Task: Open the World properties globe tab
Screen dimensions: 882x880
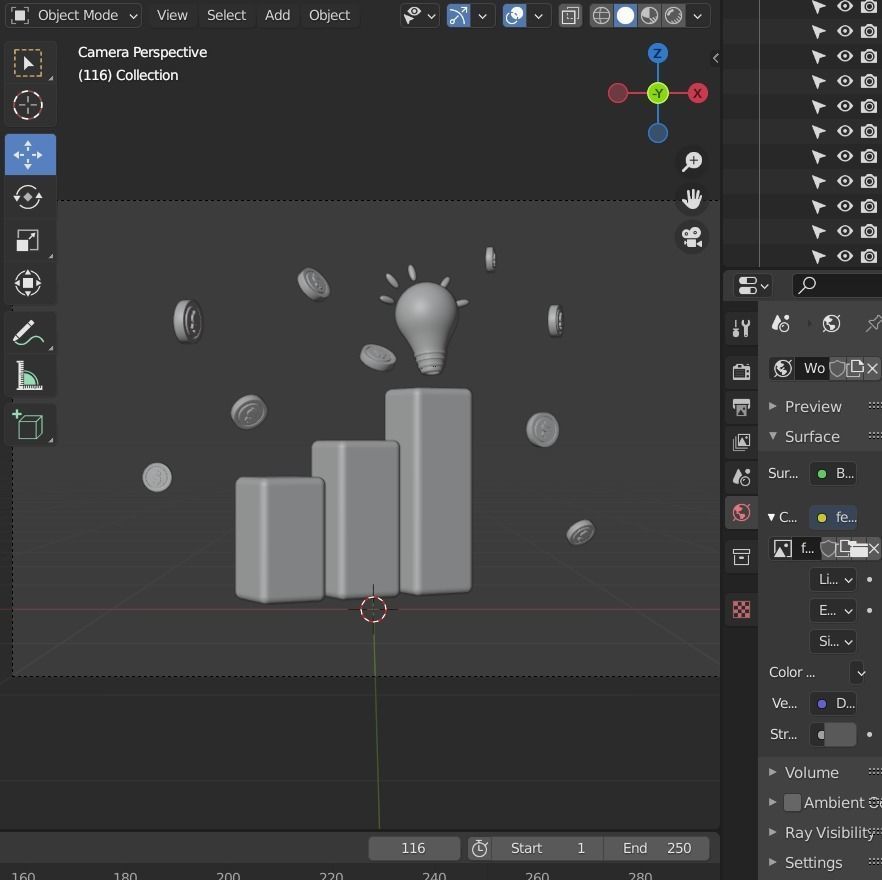Action: click(741, 513)
